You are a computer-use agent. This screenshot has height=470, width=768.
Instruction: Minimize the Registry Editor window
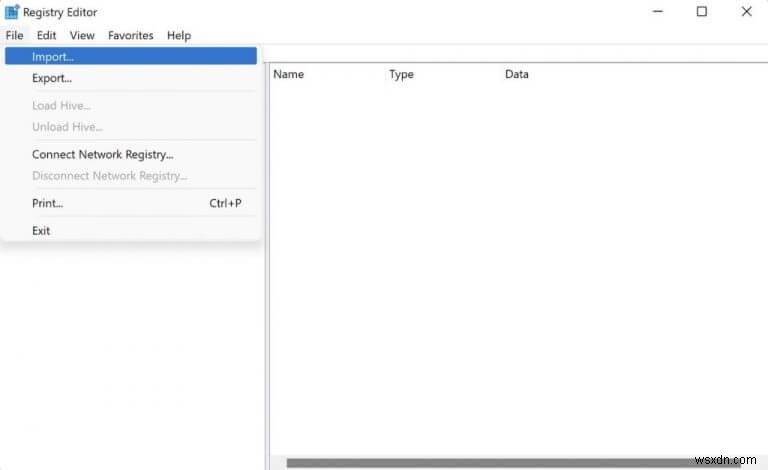click(658, 12)
